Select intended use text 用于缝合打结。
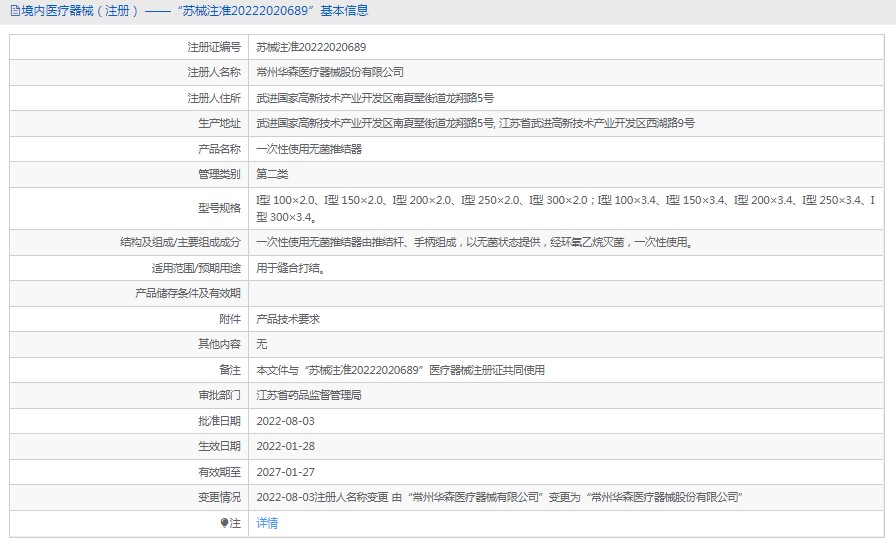 pos(293,268)
